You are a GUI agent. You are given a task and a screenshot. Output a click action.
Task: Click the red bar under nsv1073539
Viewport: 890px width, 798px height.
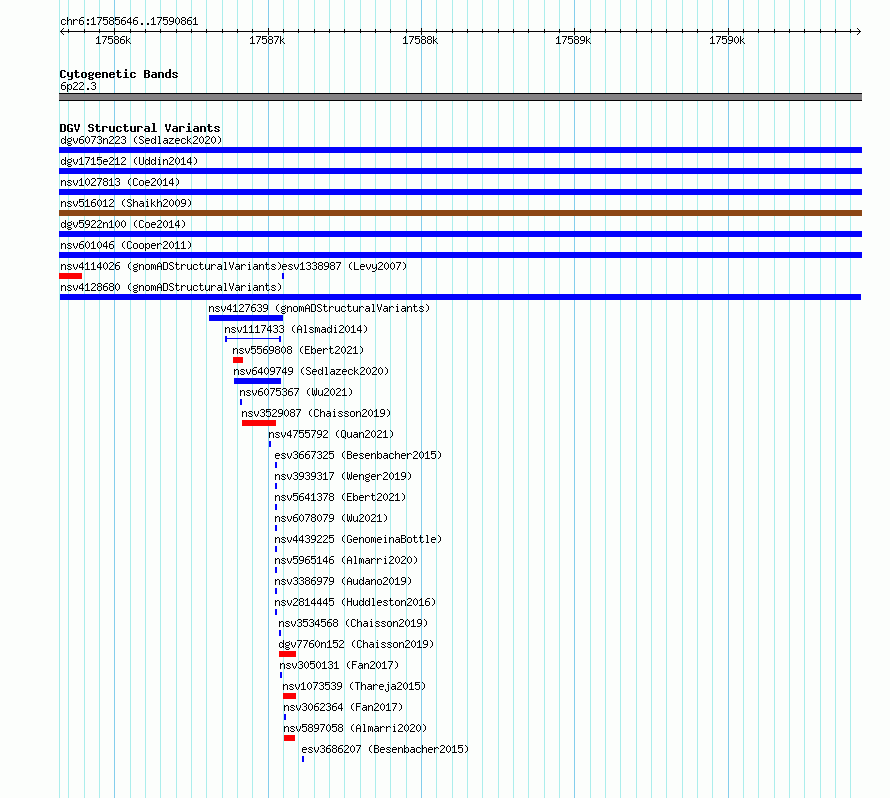pyautogui.click(x=289, y=696)
